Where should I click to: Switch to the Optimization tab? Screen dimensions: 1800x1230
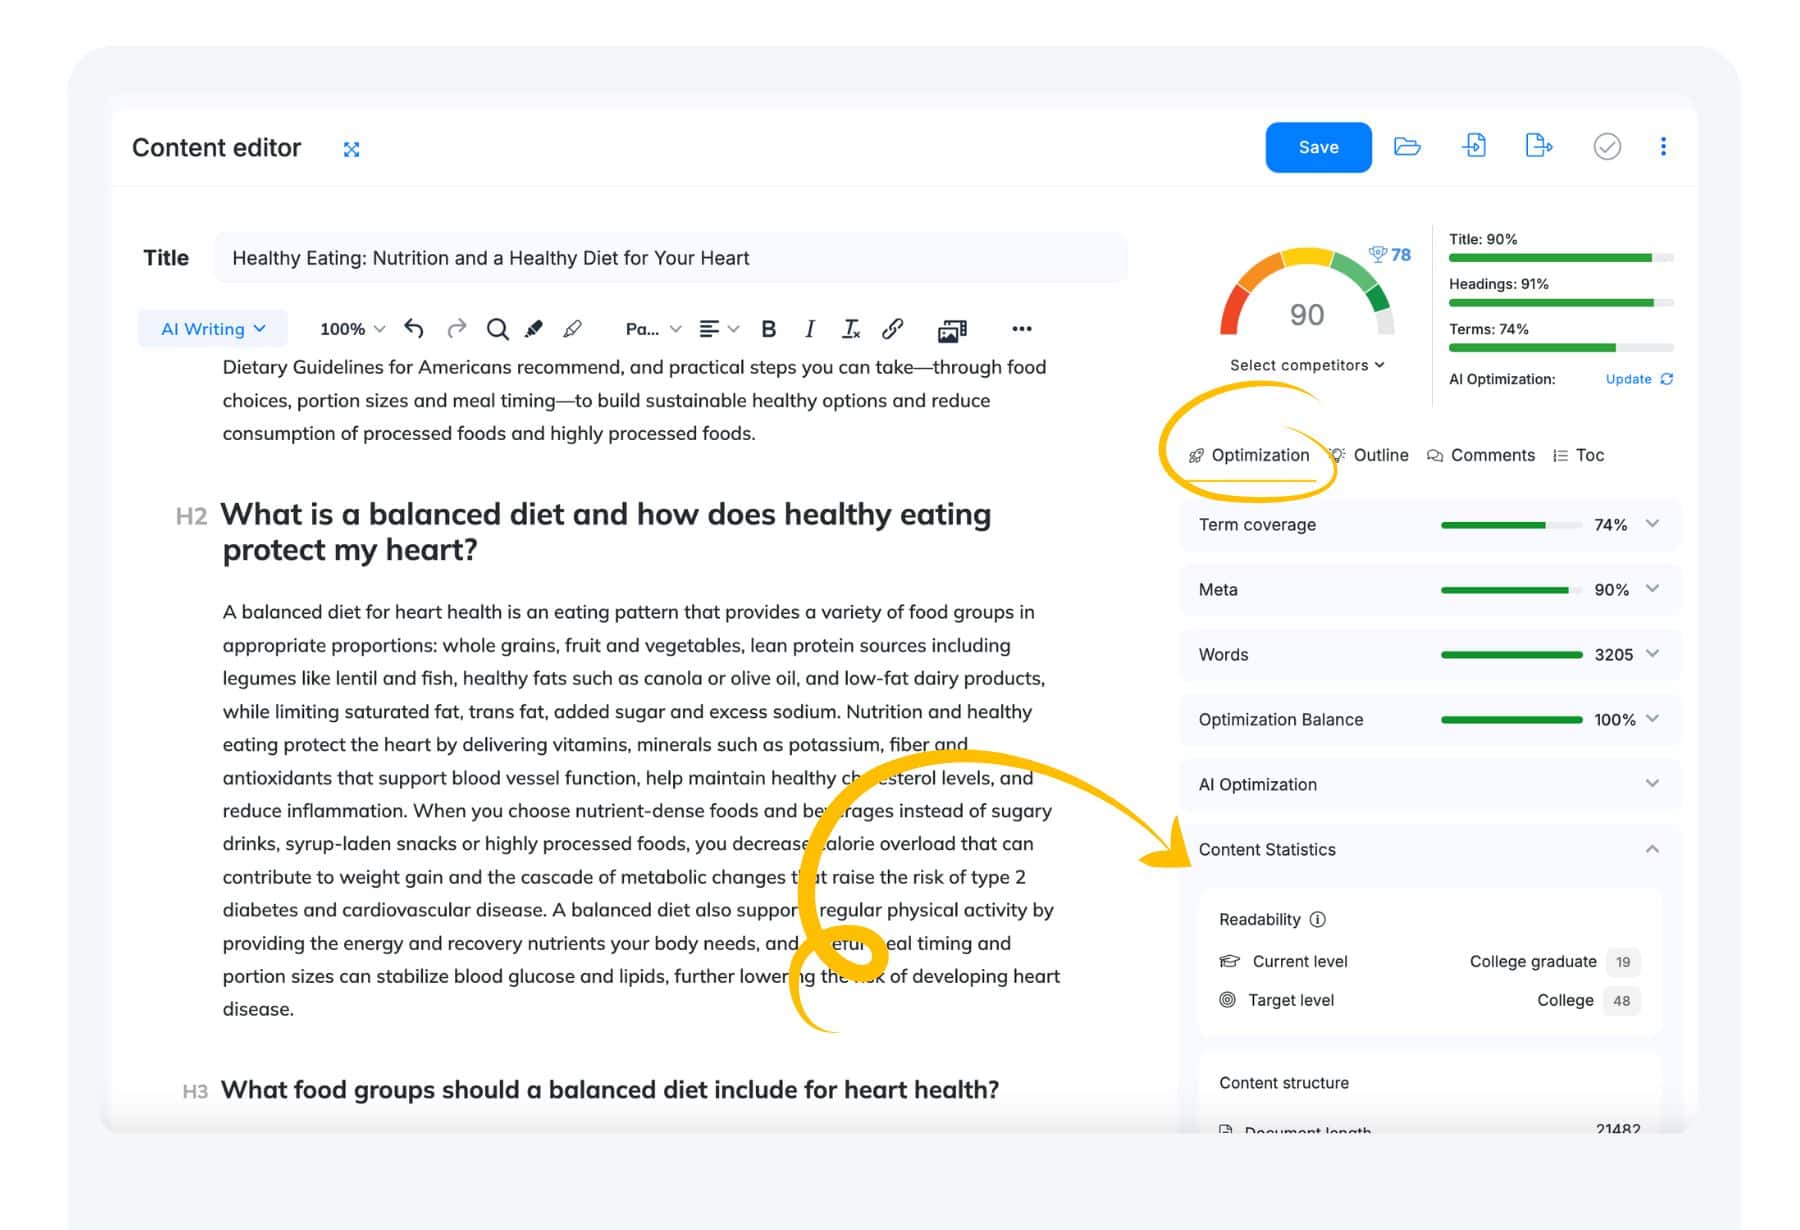click(x=1249, y=455)
